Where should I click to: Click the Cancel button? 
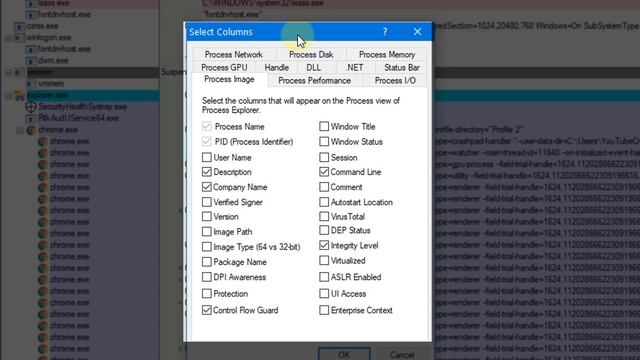pyautogui.click(x=402, y=354)
